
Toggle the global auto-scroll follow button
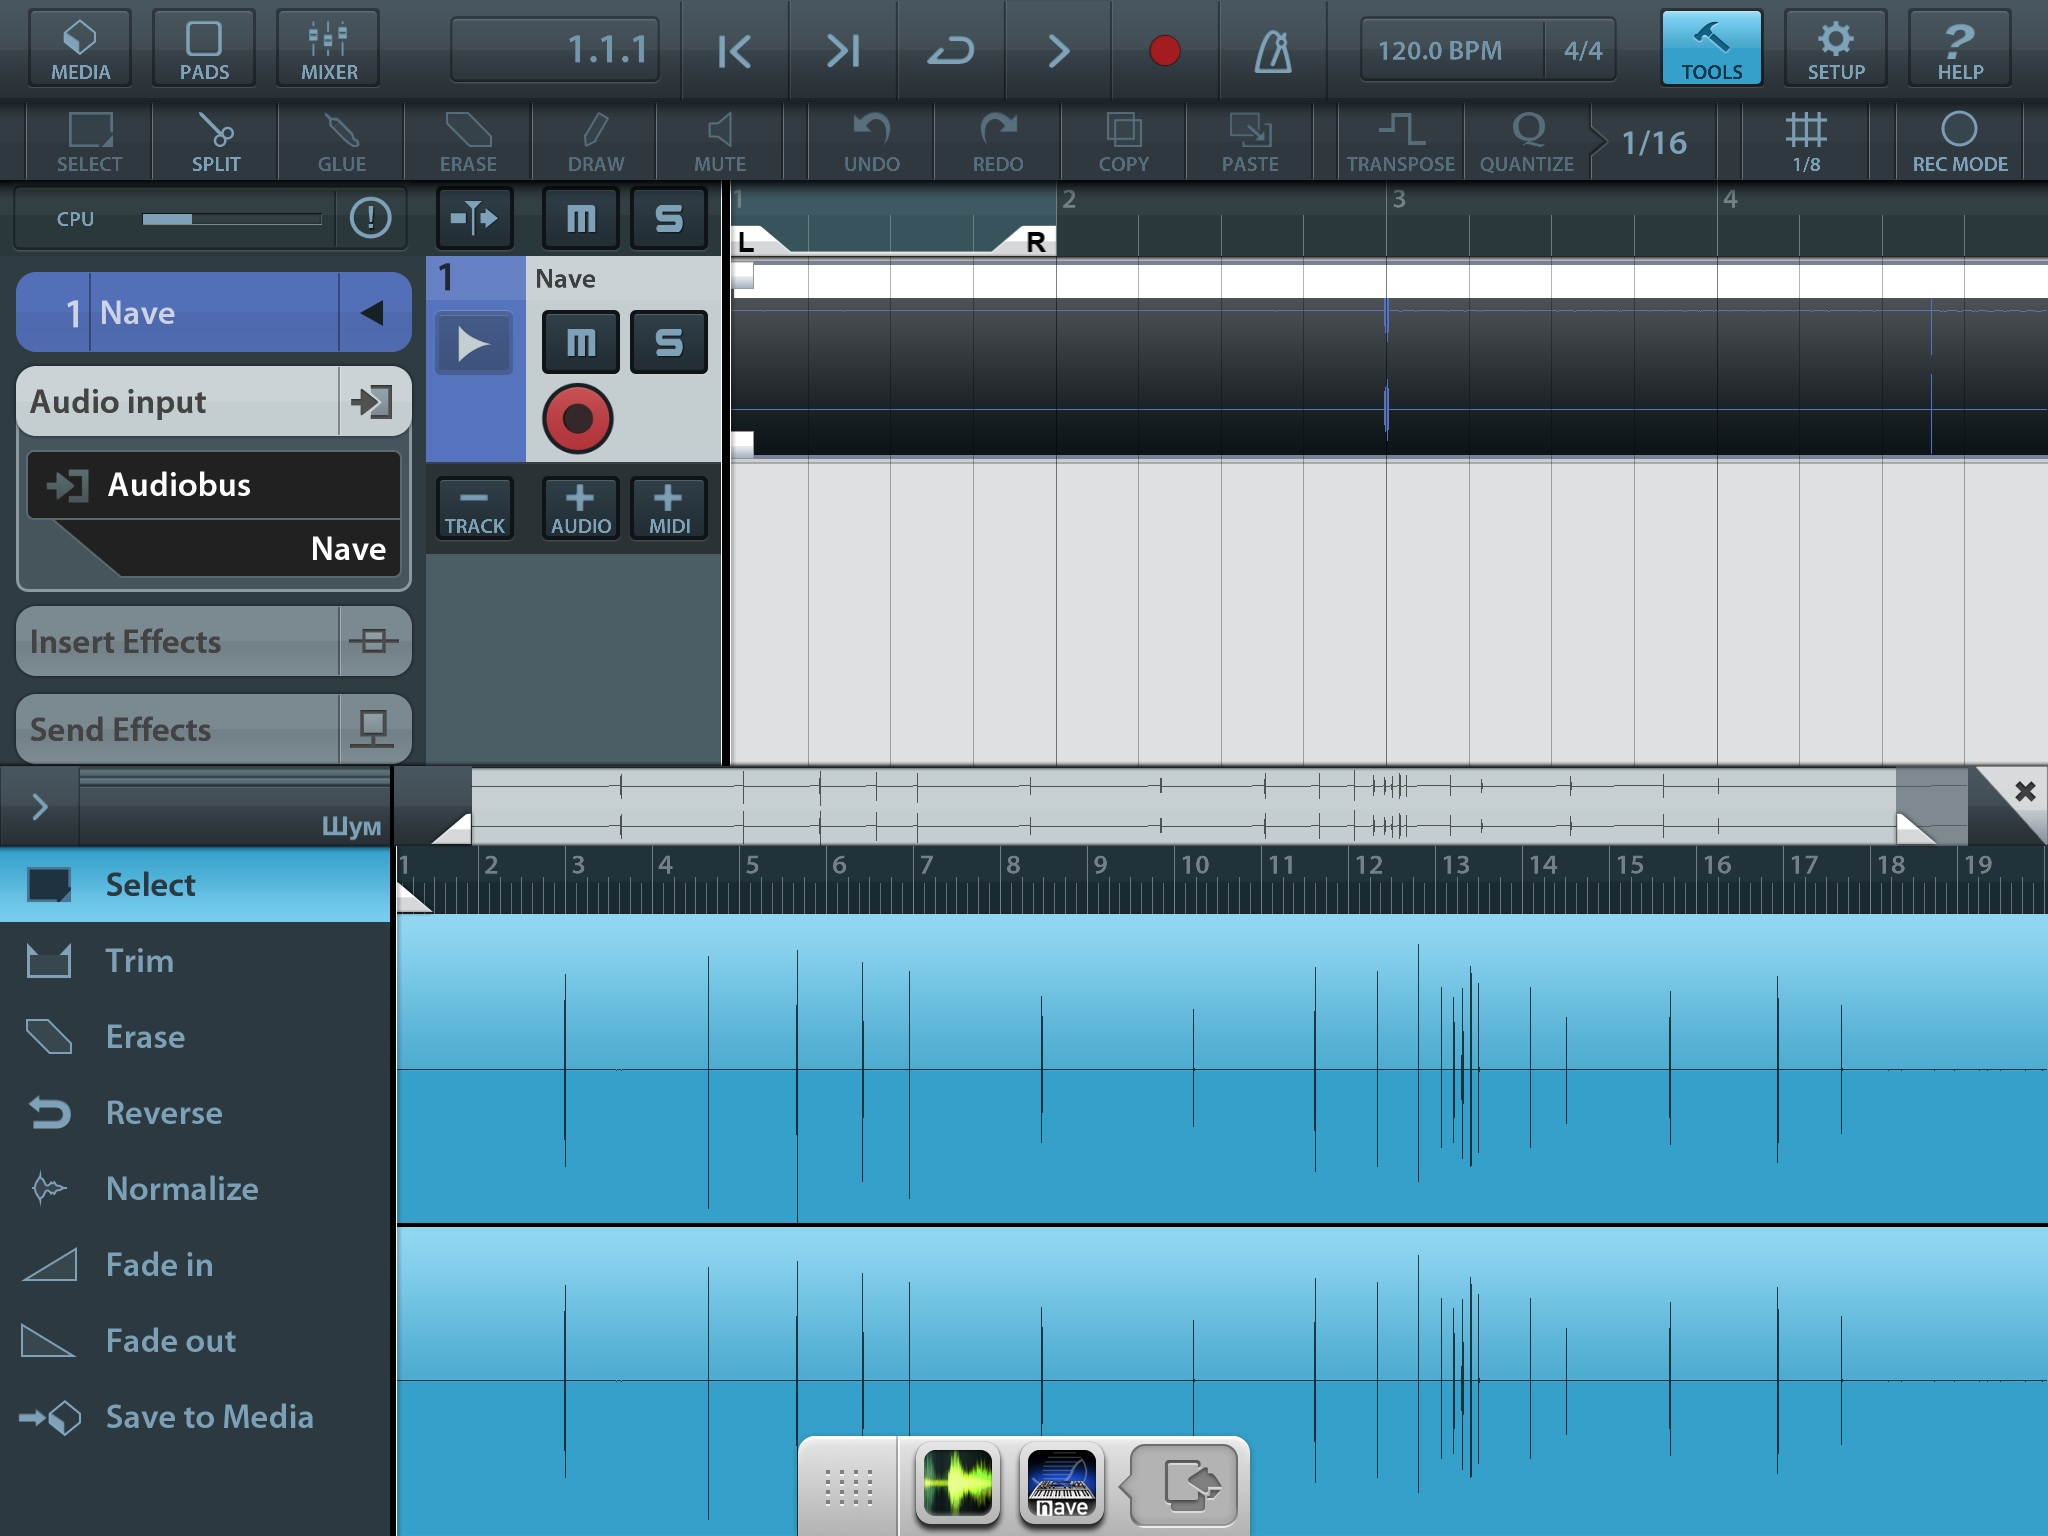(475, 217)
